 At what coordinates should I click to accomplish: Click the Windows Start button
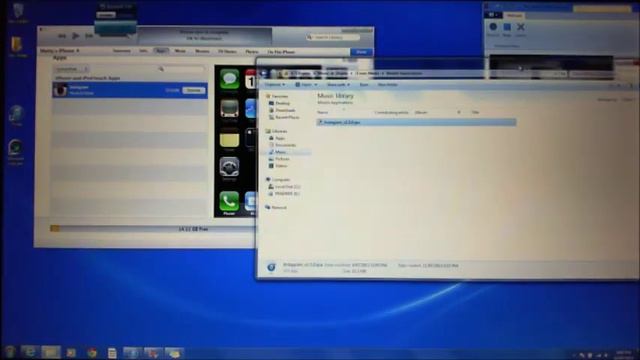tap(9, 352)
